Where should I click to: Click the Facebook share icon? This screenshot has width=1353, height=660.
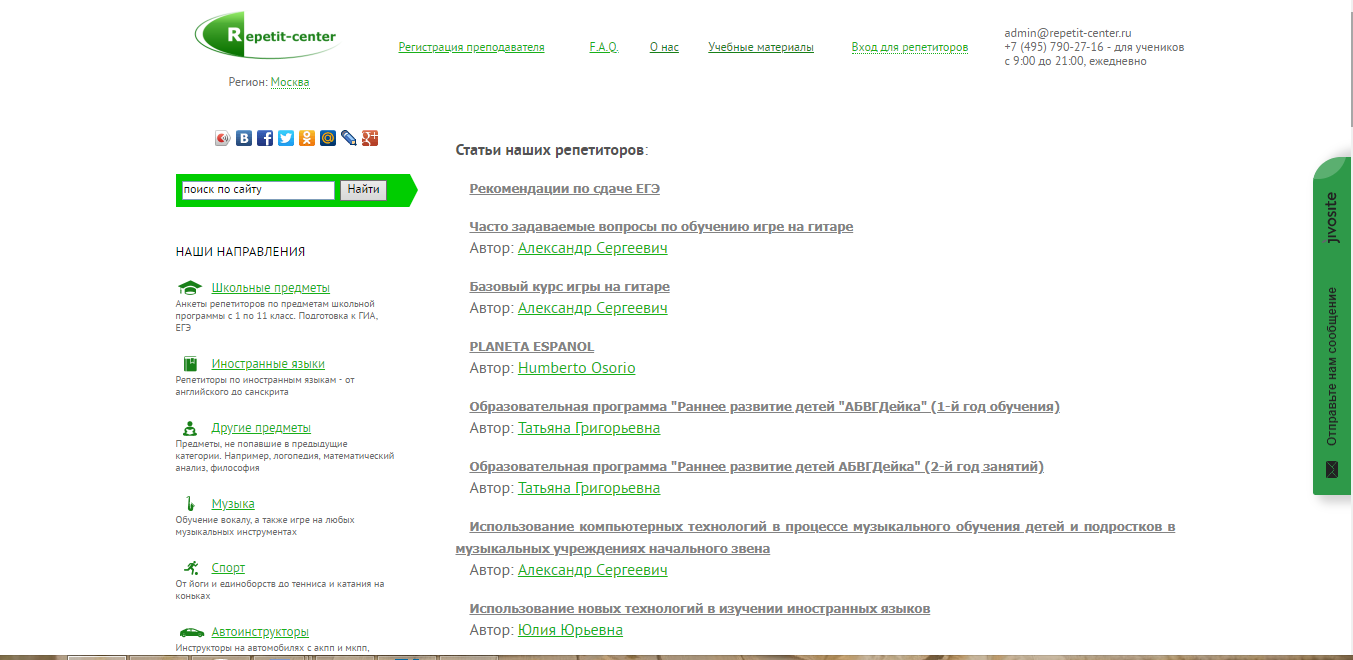point(264,138)
